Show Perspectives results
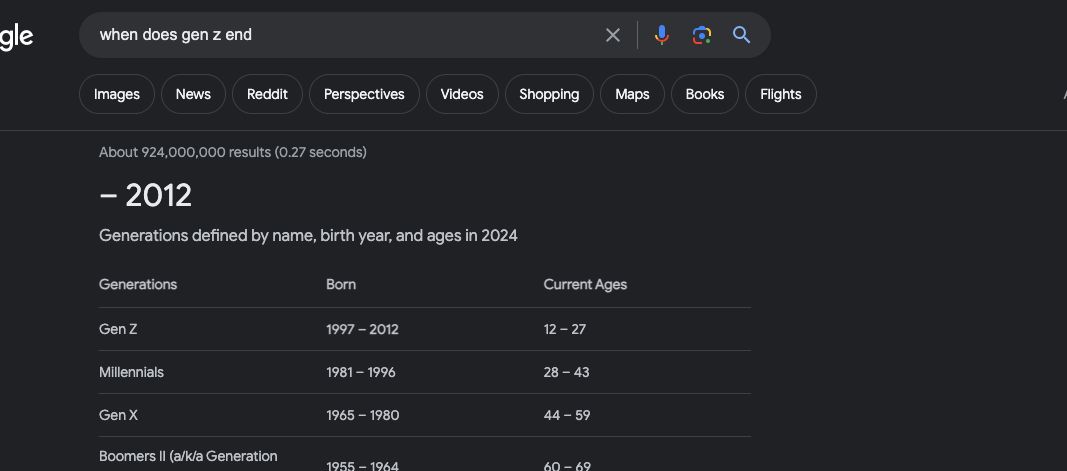Screen dimensions: 1067x471 [364, 94]
